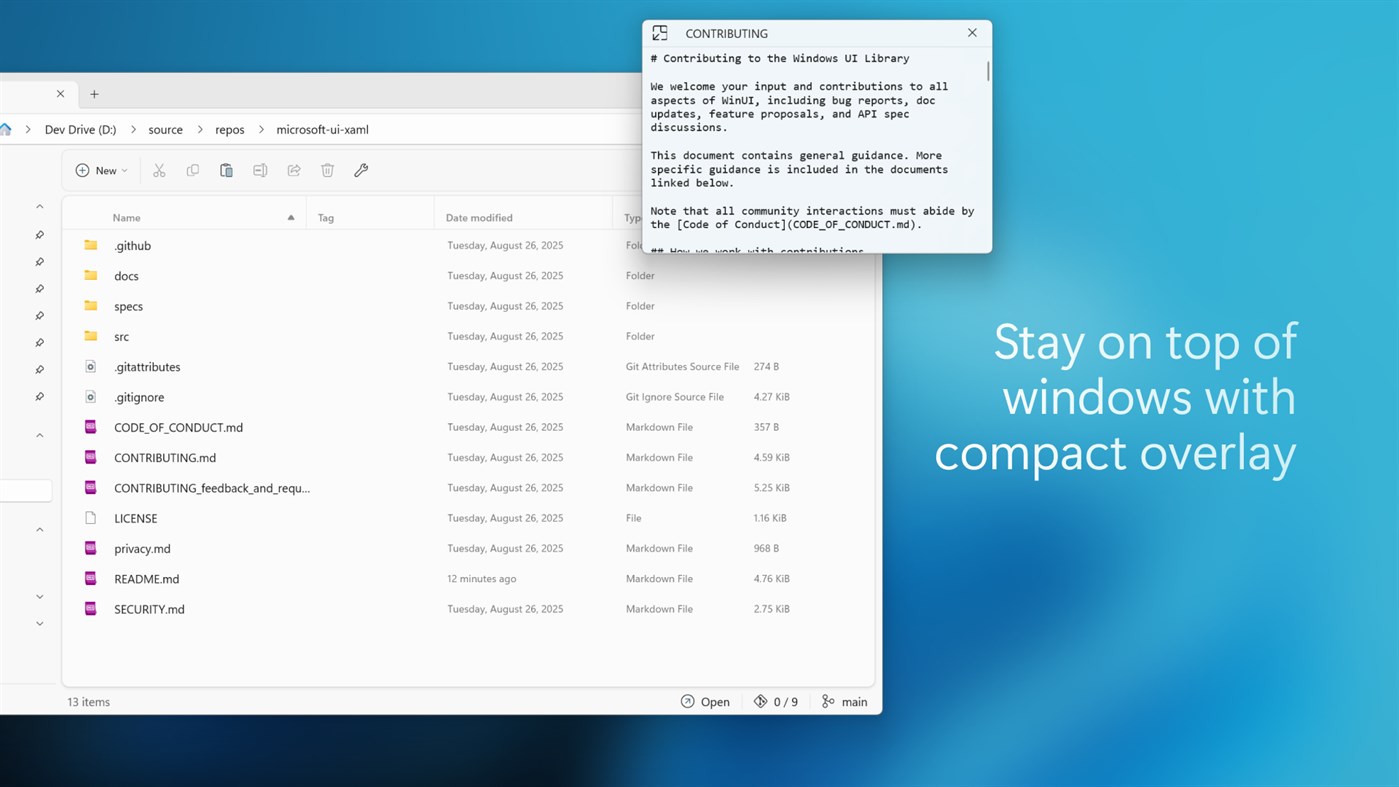Collapse the pinned section with sidebar chevron
Screen dimensions: 1399x787
tap(39, 206)
